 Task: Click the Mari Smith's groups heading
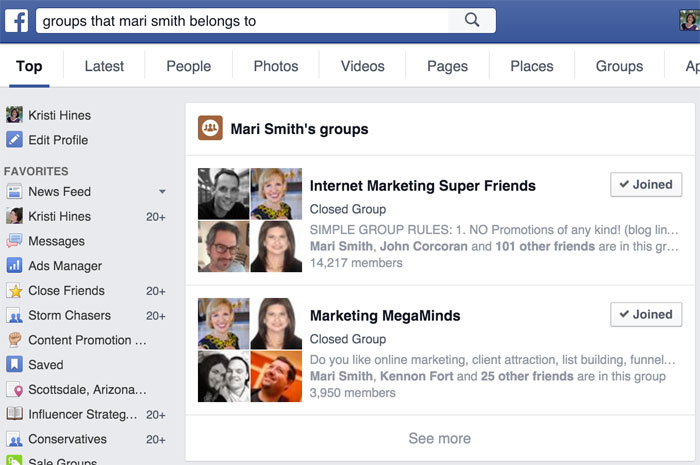(x=299, y=129)
